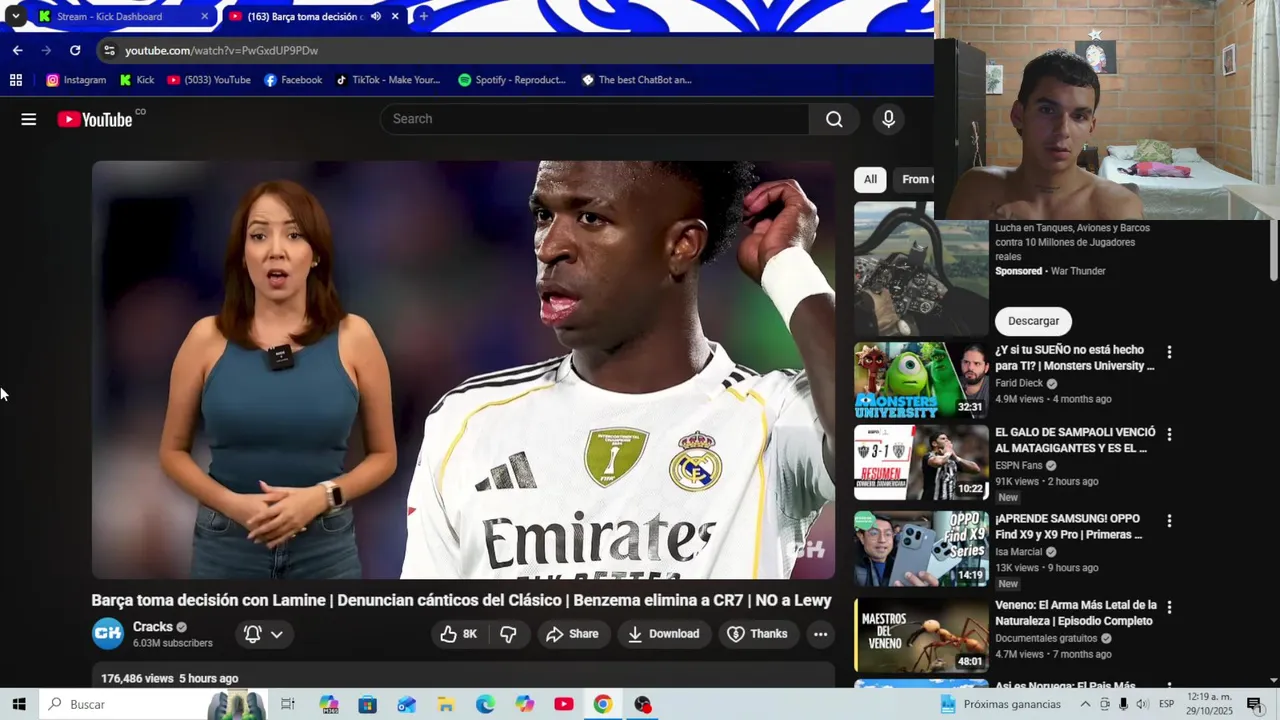Open the YouTube hamburger guide menu
1280x720 pixels.
coord(29,119)
